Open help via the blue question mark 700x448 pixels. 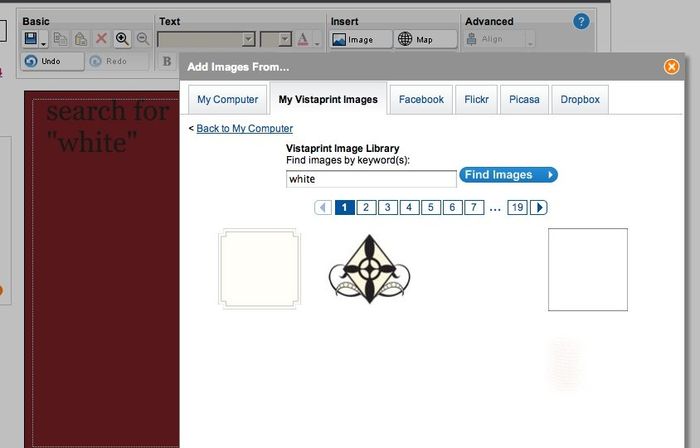click(581, 21)
